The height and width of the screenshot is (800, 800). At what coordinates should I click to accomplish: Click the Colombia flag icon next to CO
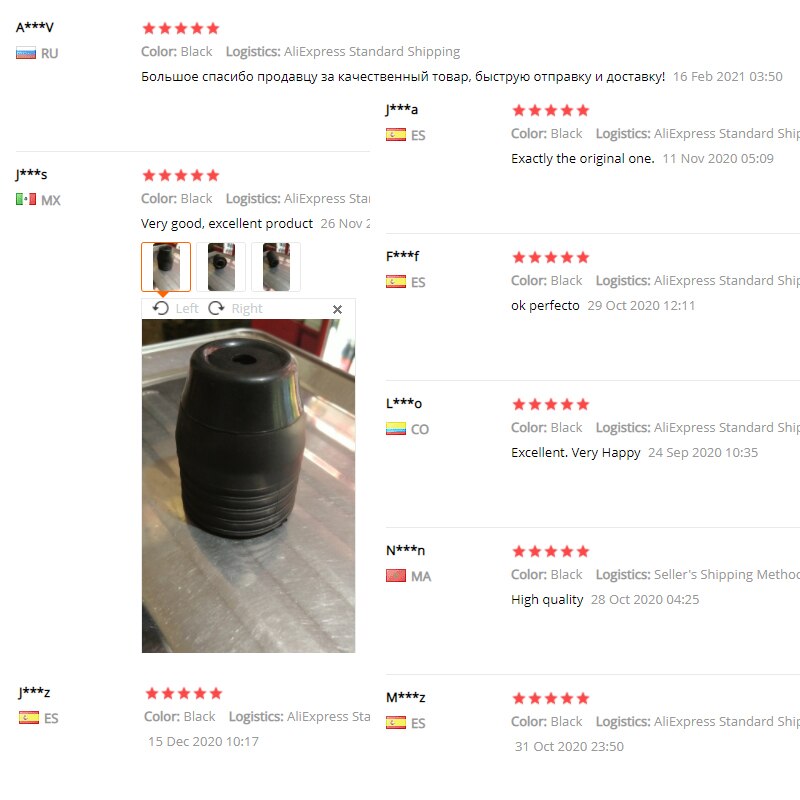click(x=396, y=429)
